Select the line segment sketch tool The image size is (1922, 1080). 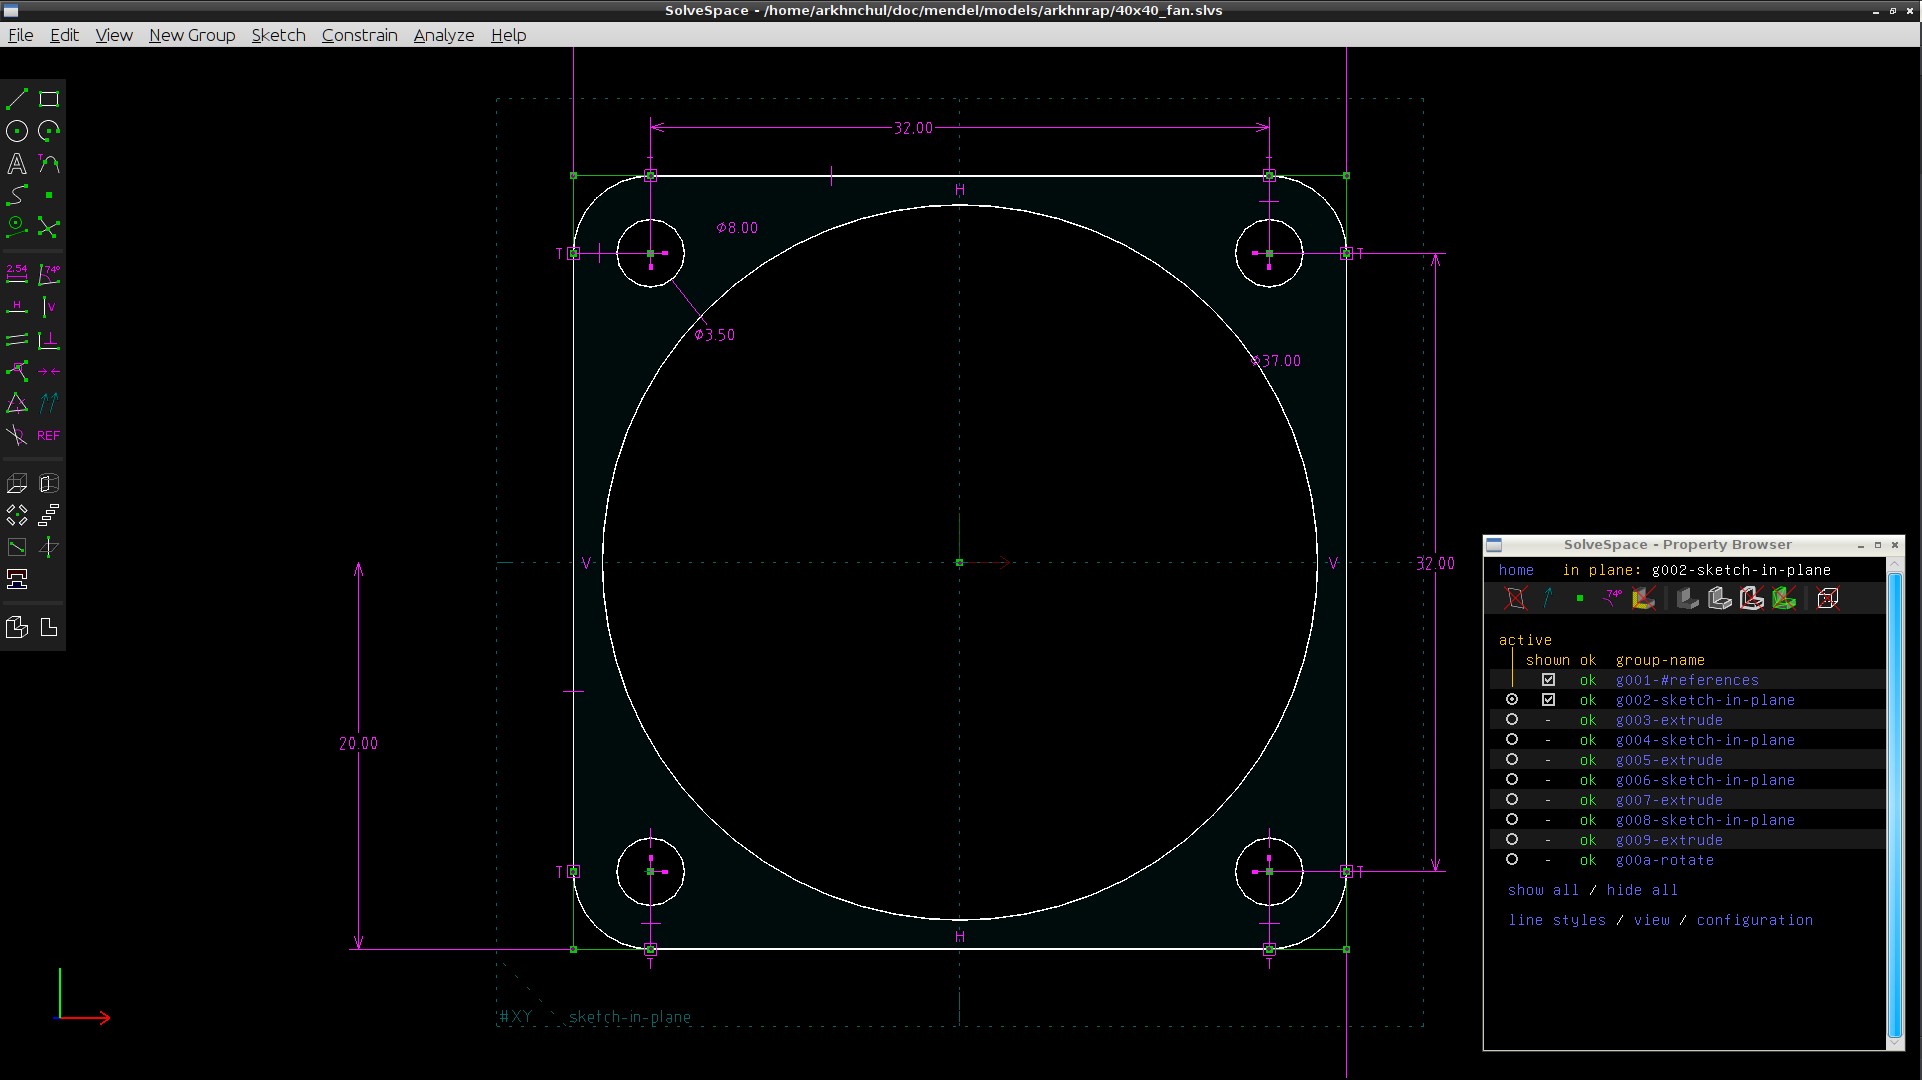(17, 99)
